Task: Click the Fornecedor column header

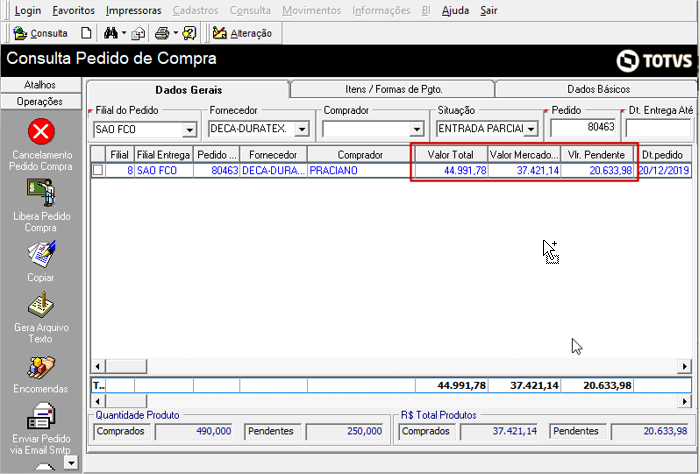Action: coord(273,155)
